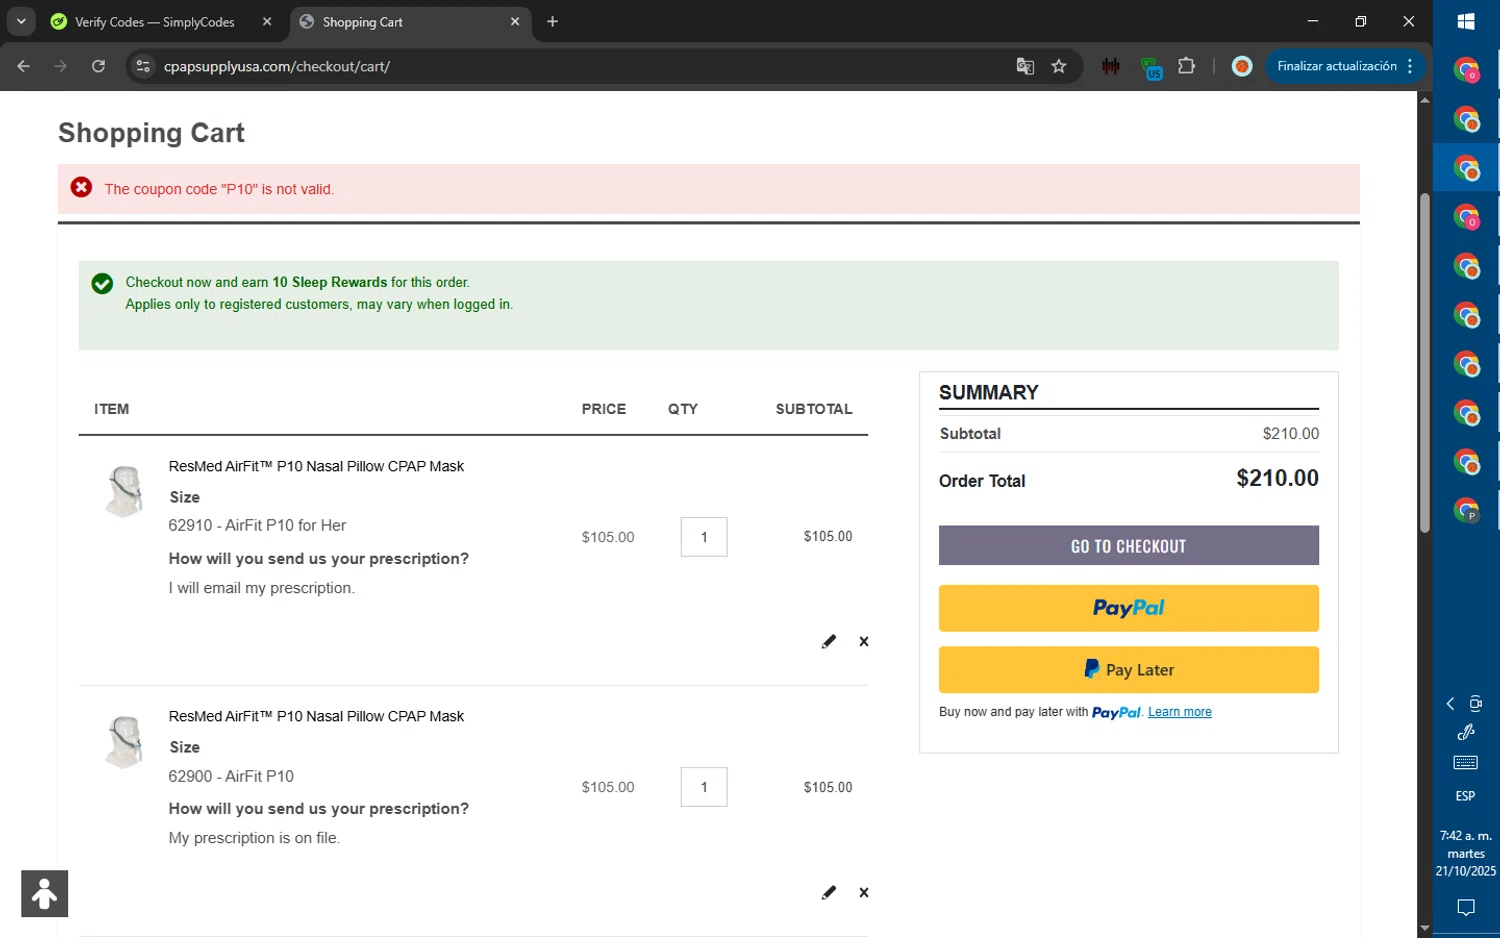Viewport: 1500px width, 938px height.
Task: Open the accessibility widget icon
Action: [x=44, y=893]
